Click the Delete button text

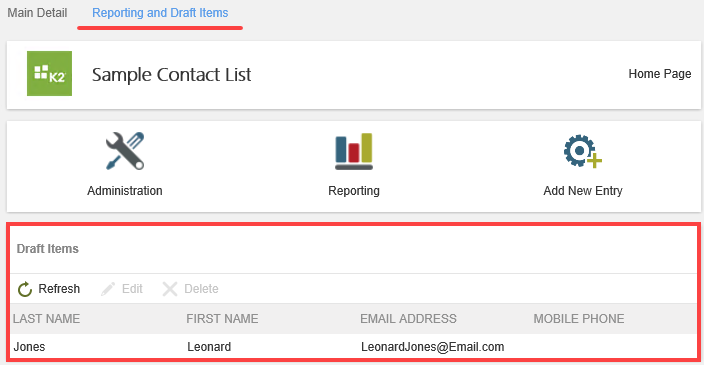coord(201,289)
